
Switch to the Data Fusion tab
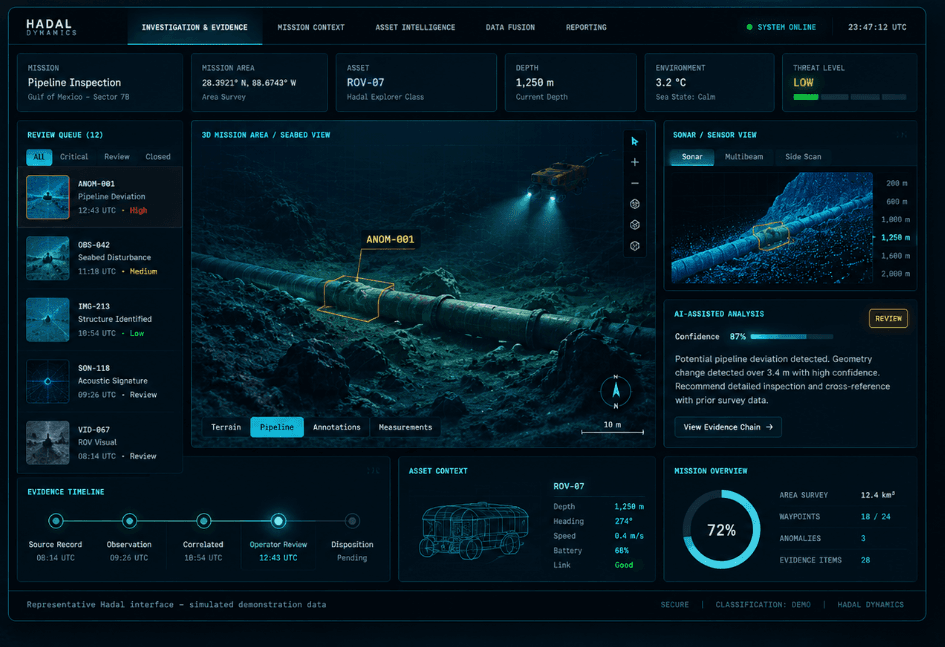[x=510, y=28]
